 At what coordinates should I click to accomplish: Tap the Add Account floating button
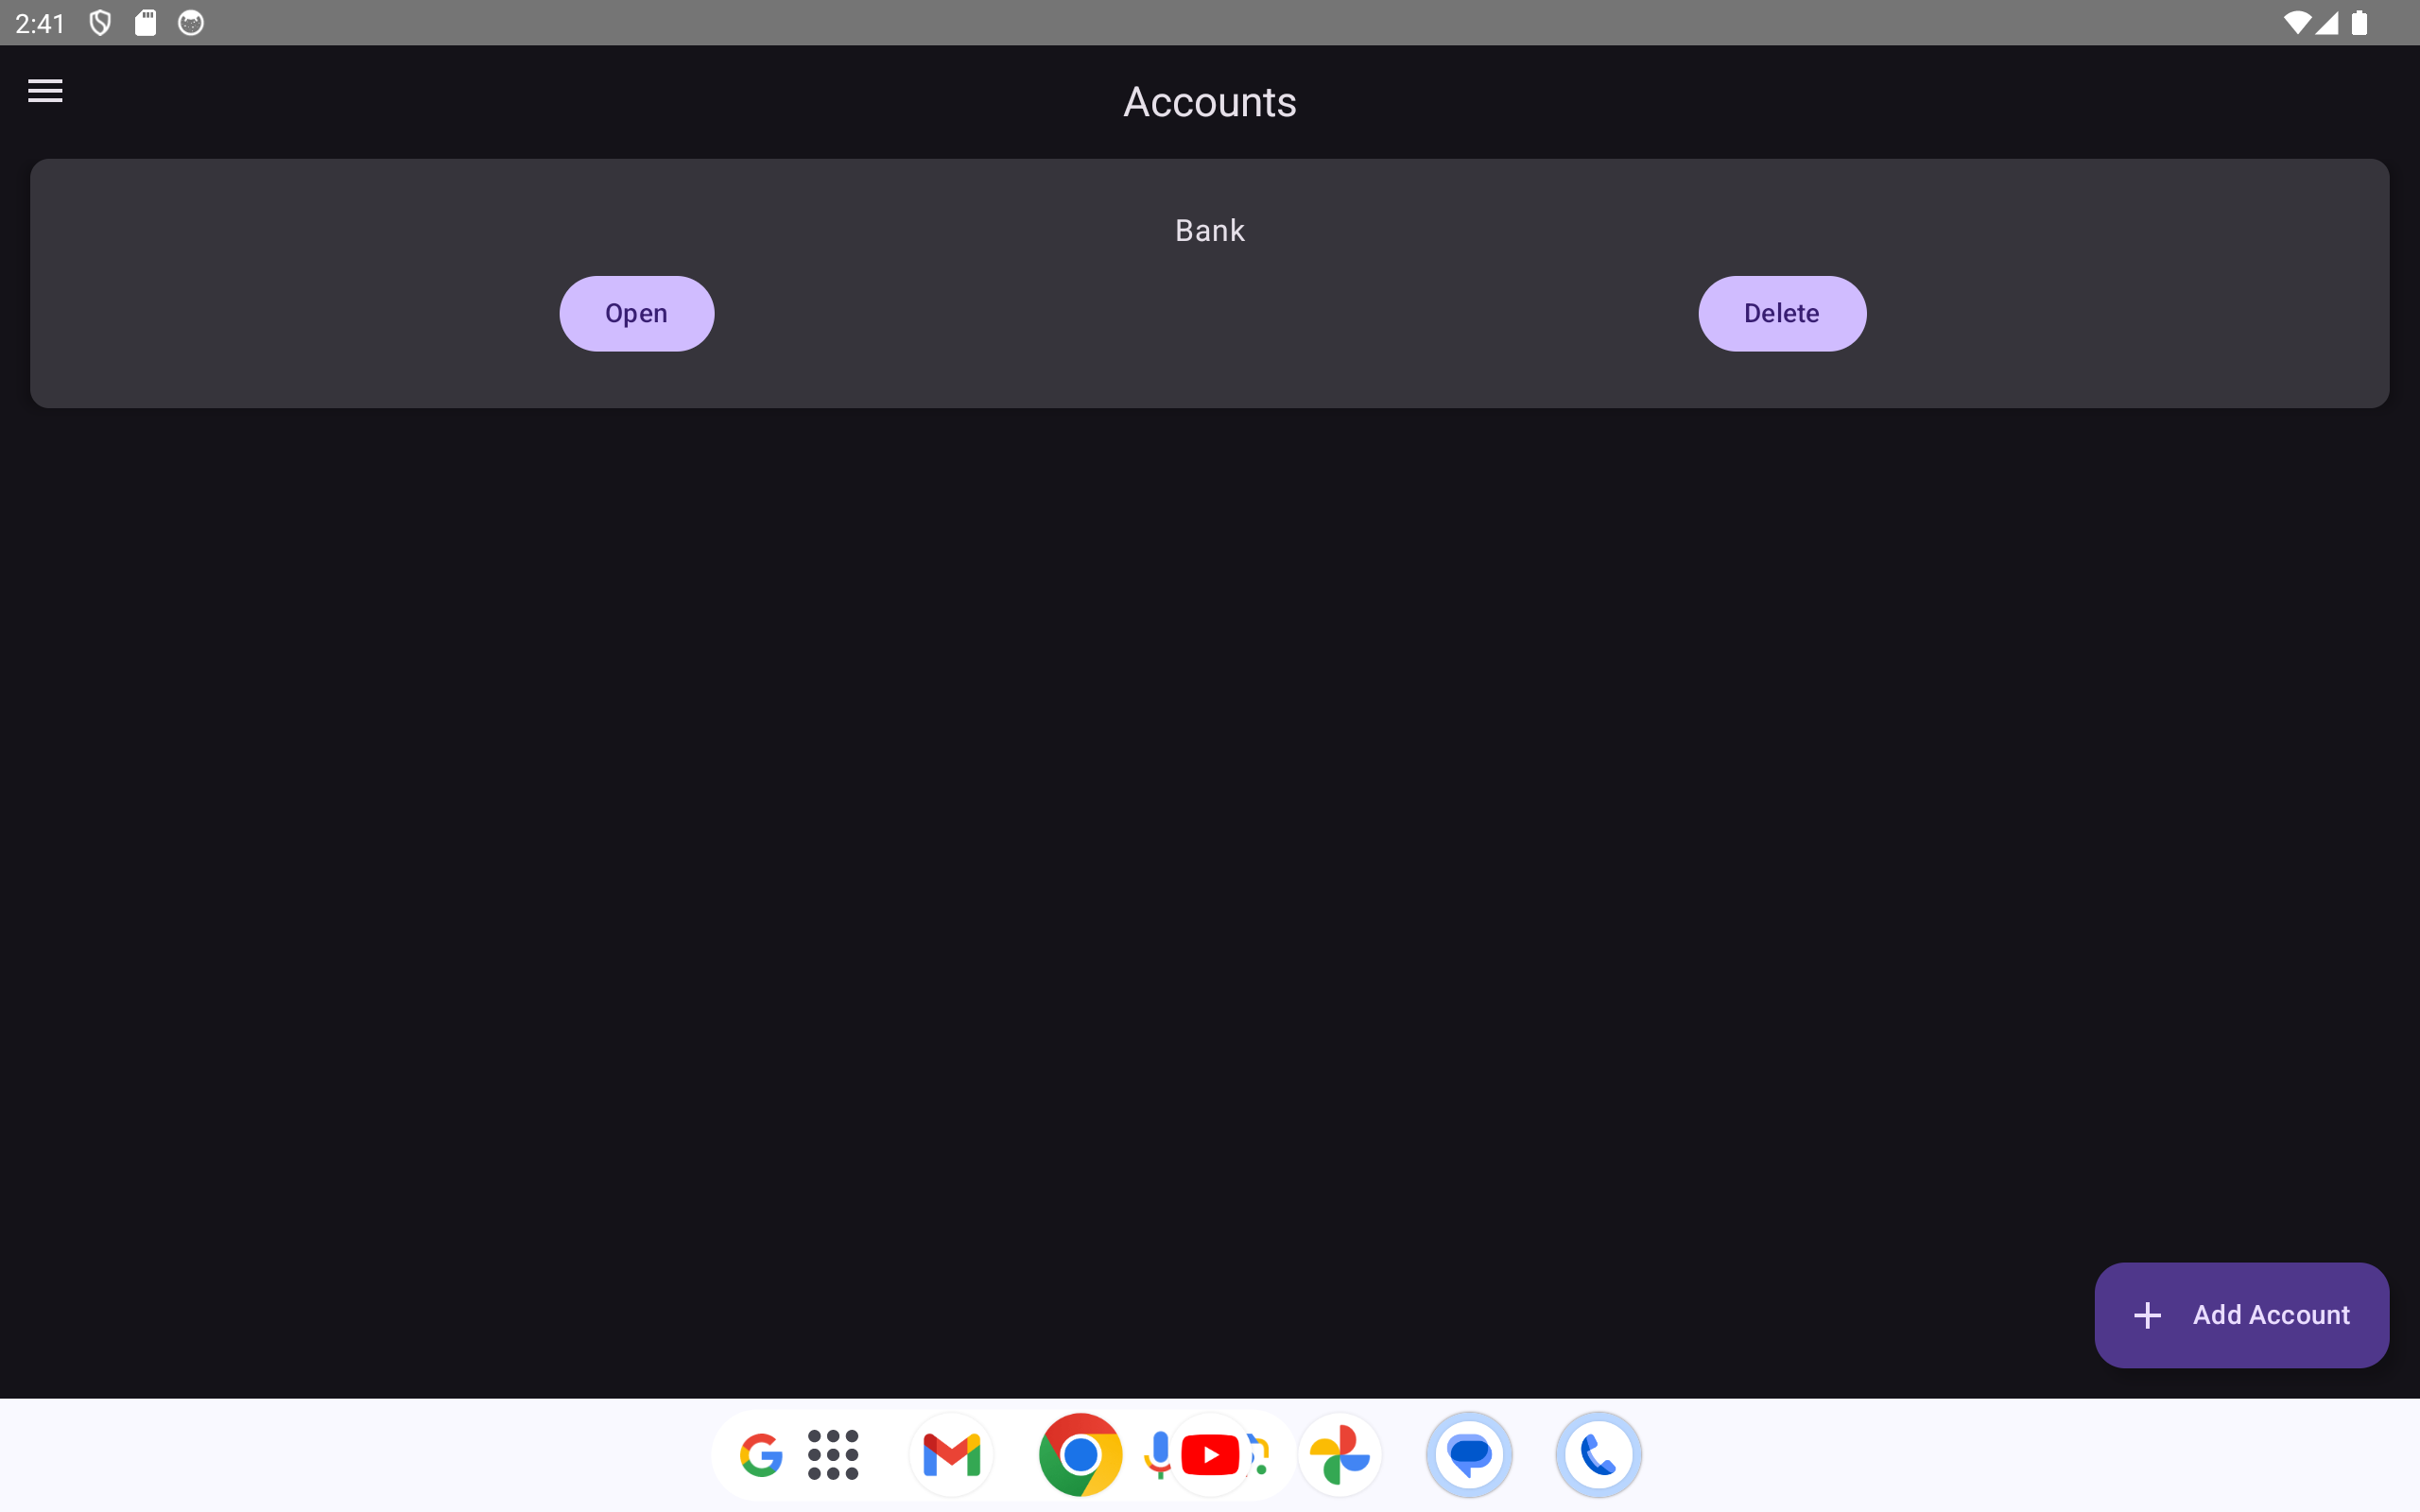pyautogui.click(x=2241, y=1314)
